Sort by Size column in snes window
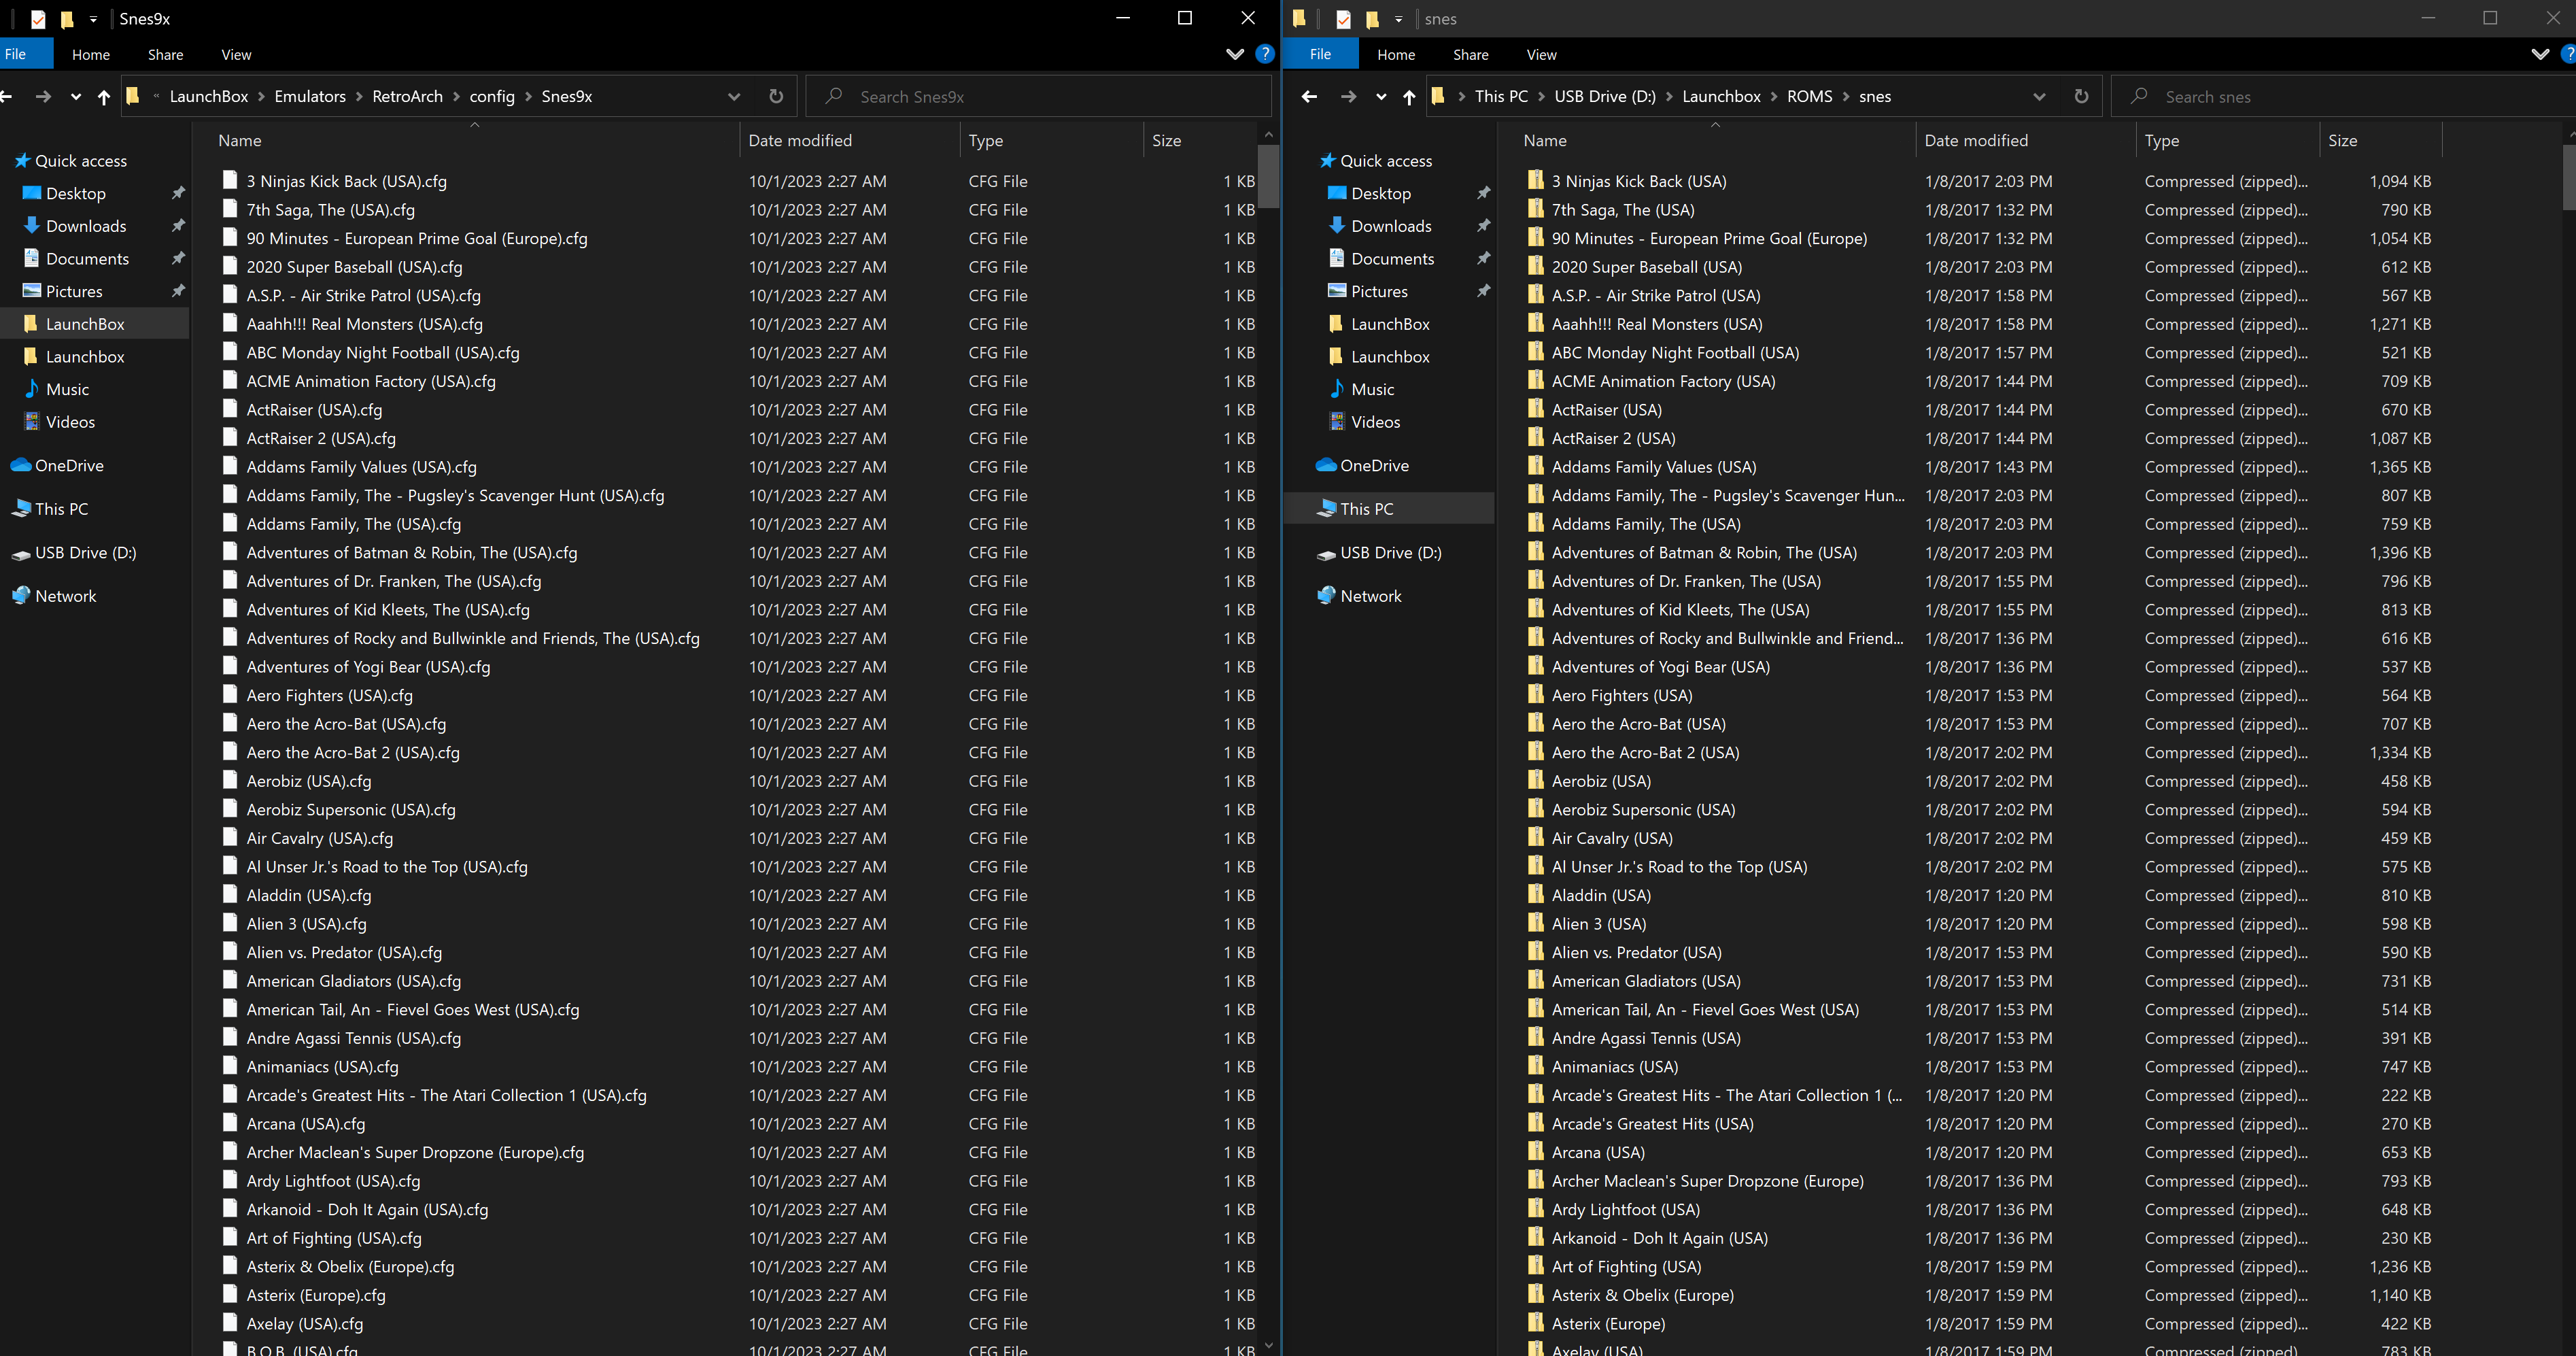Image resolution: width=2576 pixels, height=1356 pixels. click(2380, 141)
